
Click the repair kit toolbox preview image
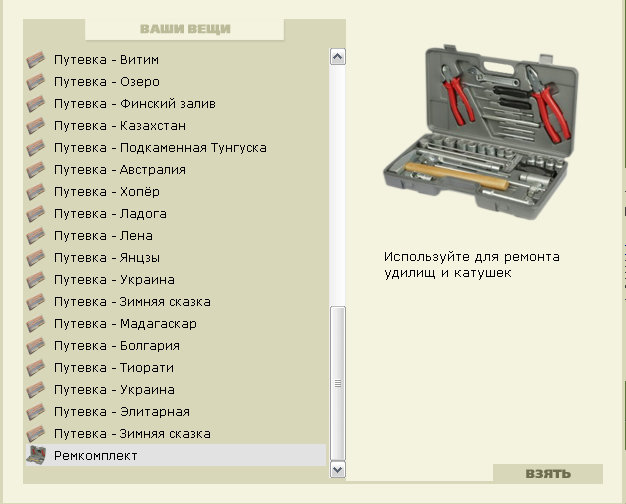tap(481, 132)
